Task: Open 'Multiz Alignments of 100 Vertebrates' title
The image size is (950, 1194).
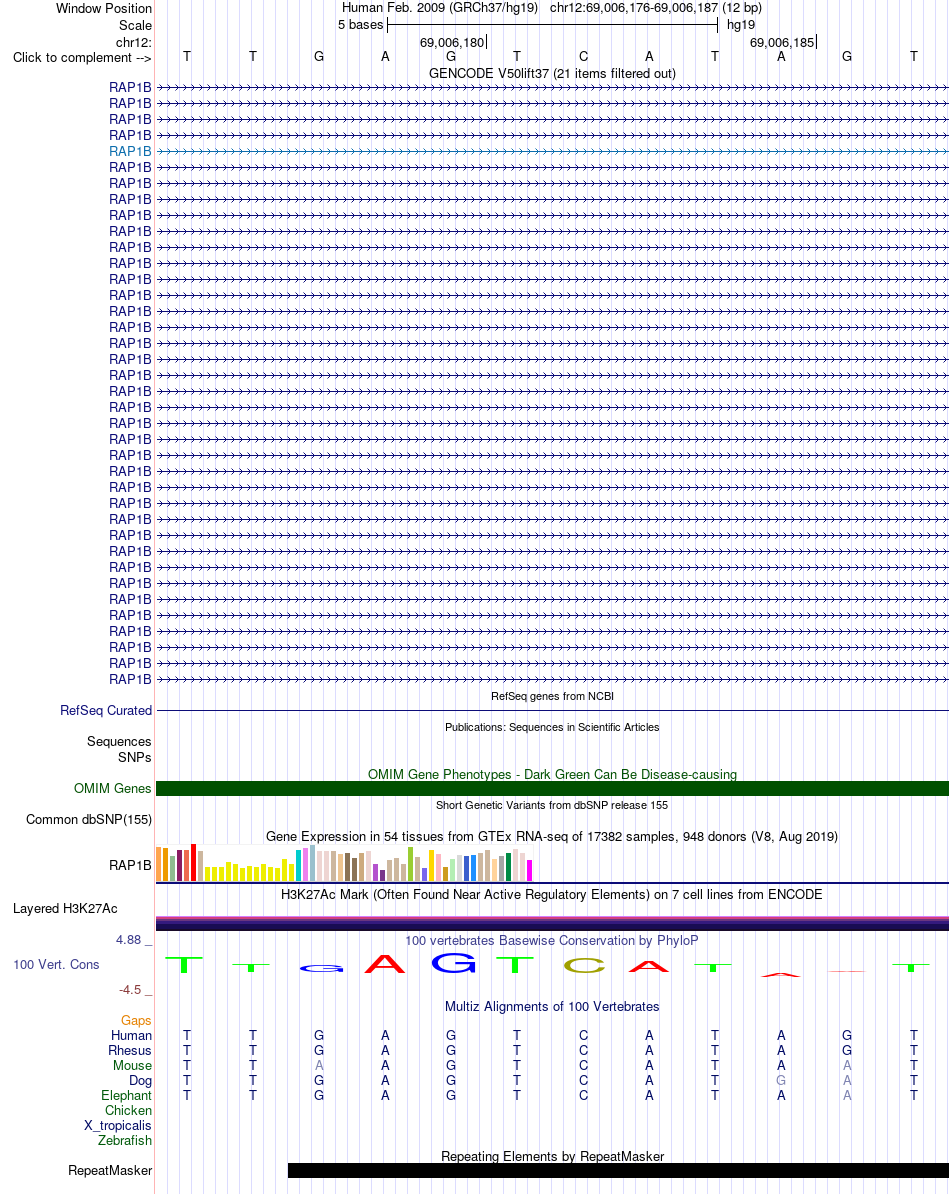Action: 552,1007
